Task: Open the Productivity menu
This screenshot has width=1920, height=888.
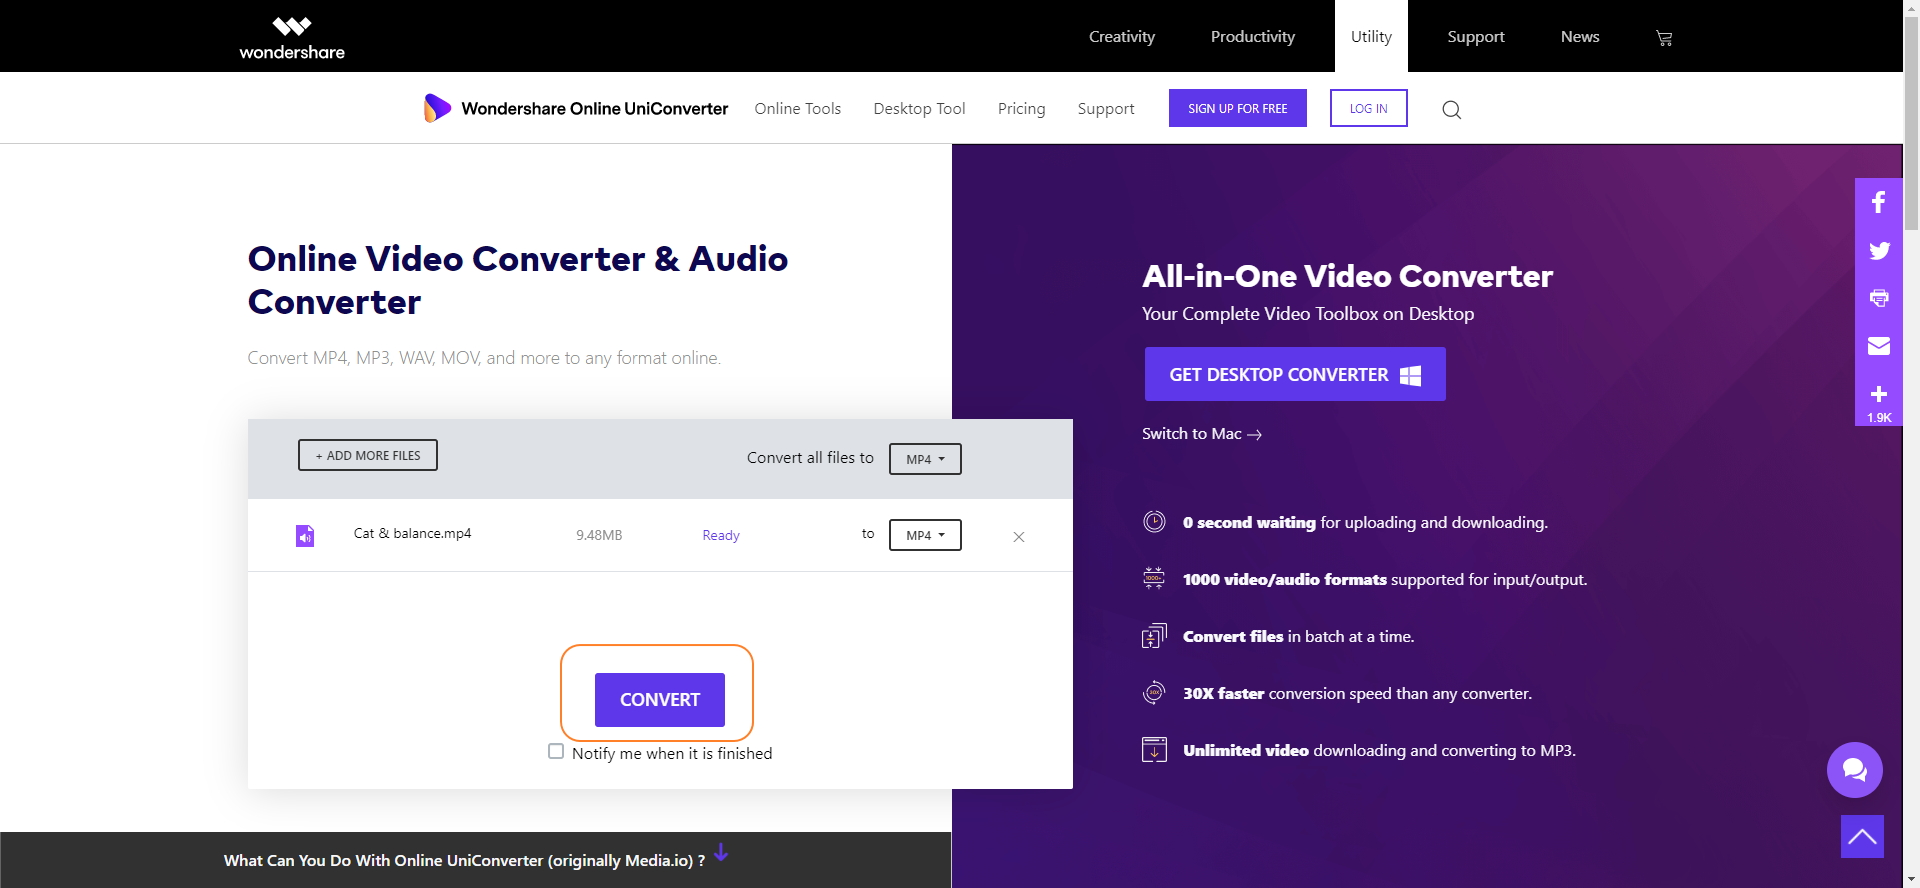Action: click(x=1253, y=36)
